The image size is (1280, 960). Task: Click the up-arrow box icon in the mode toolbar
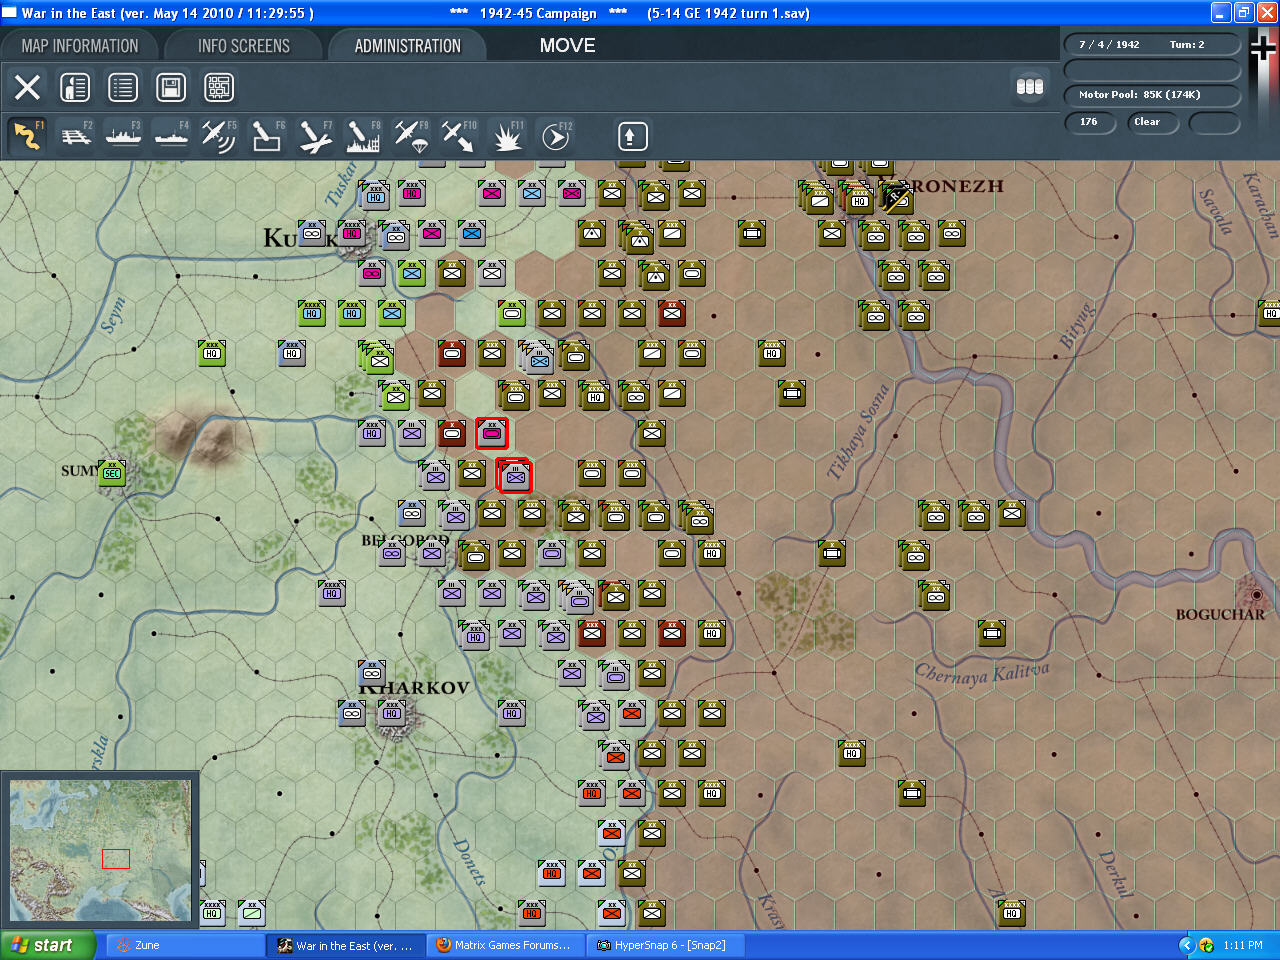(x=632, y=136)
